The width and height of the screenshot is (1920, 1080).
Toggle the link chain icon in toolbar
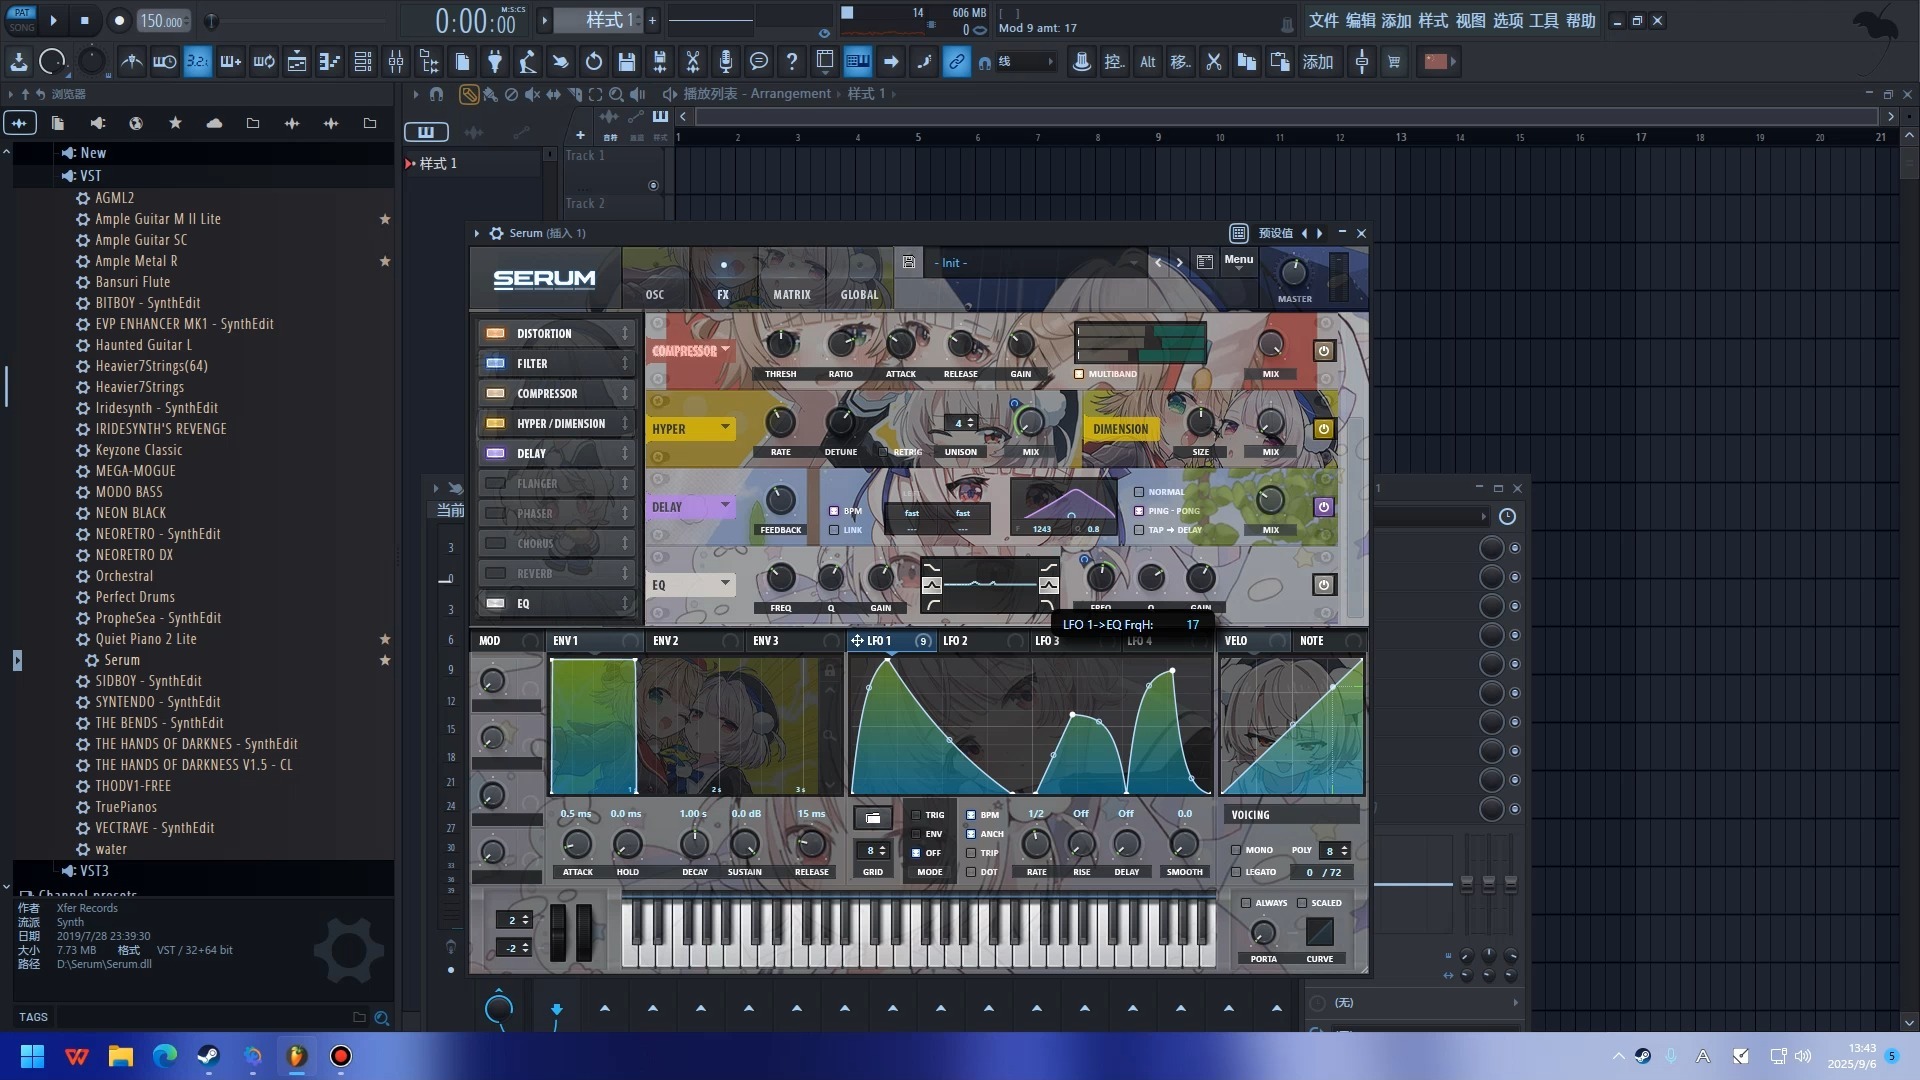tap(956, 62)
